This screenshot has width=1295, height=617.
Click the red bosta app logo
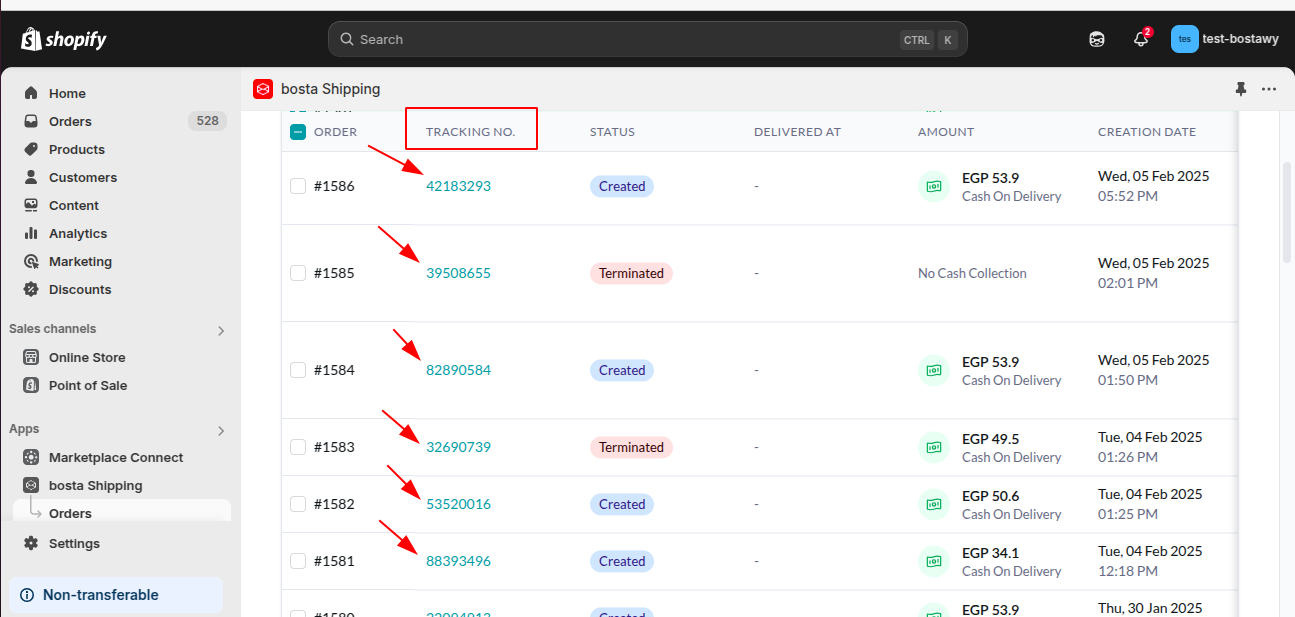click(263, 89)
